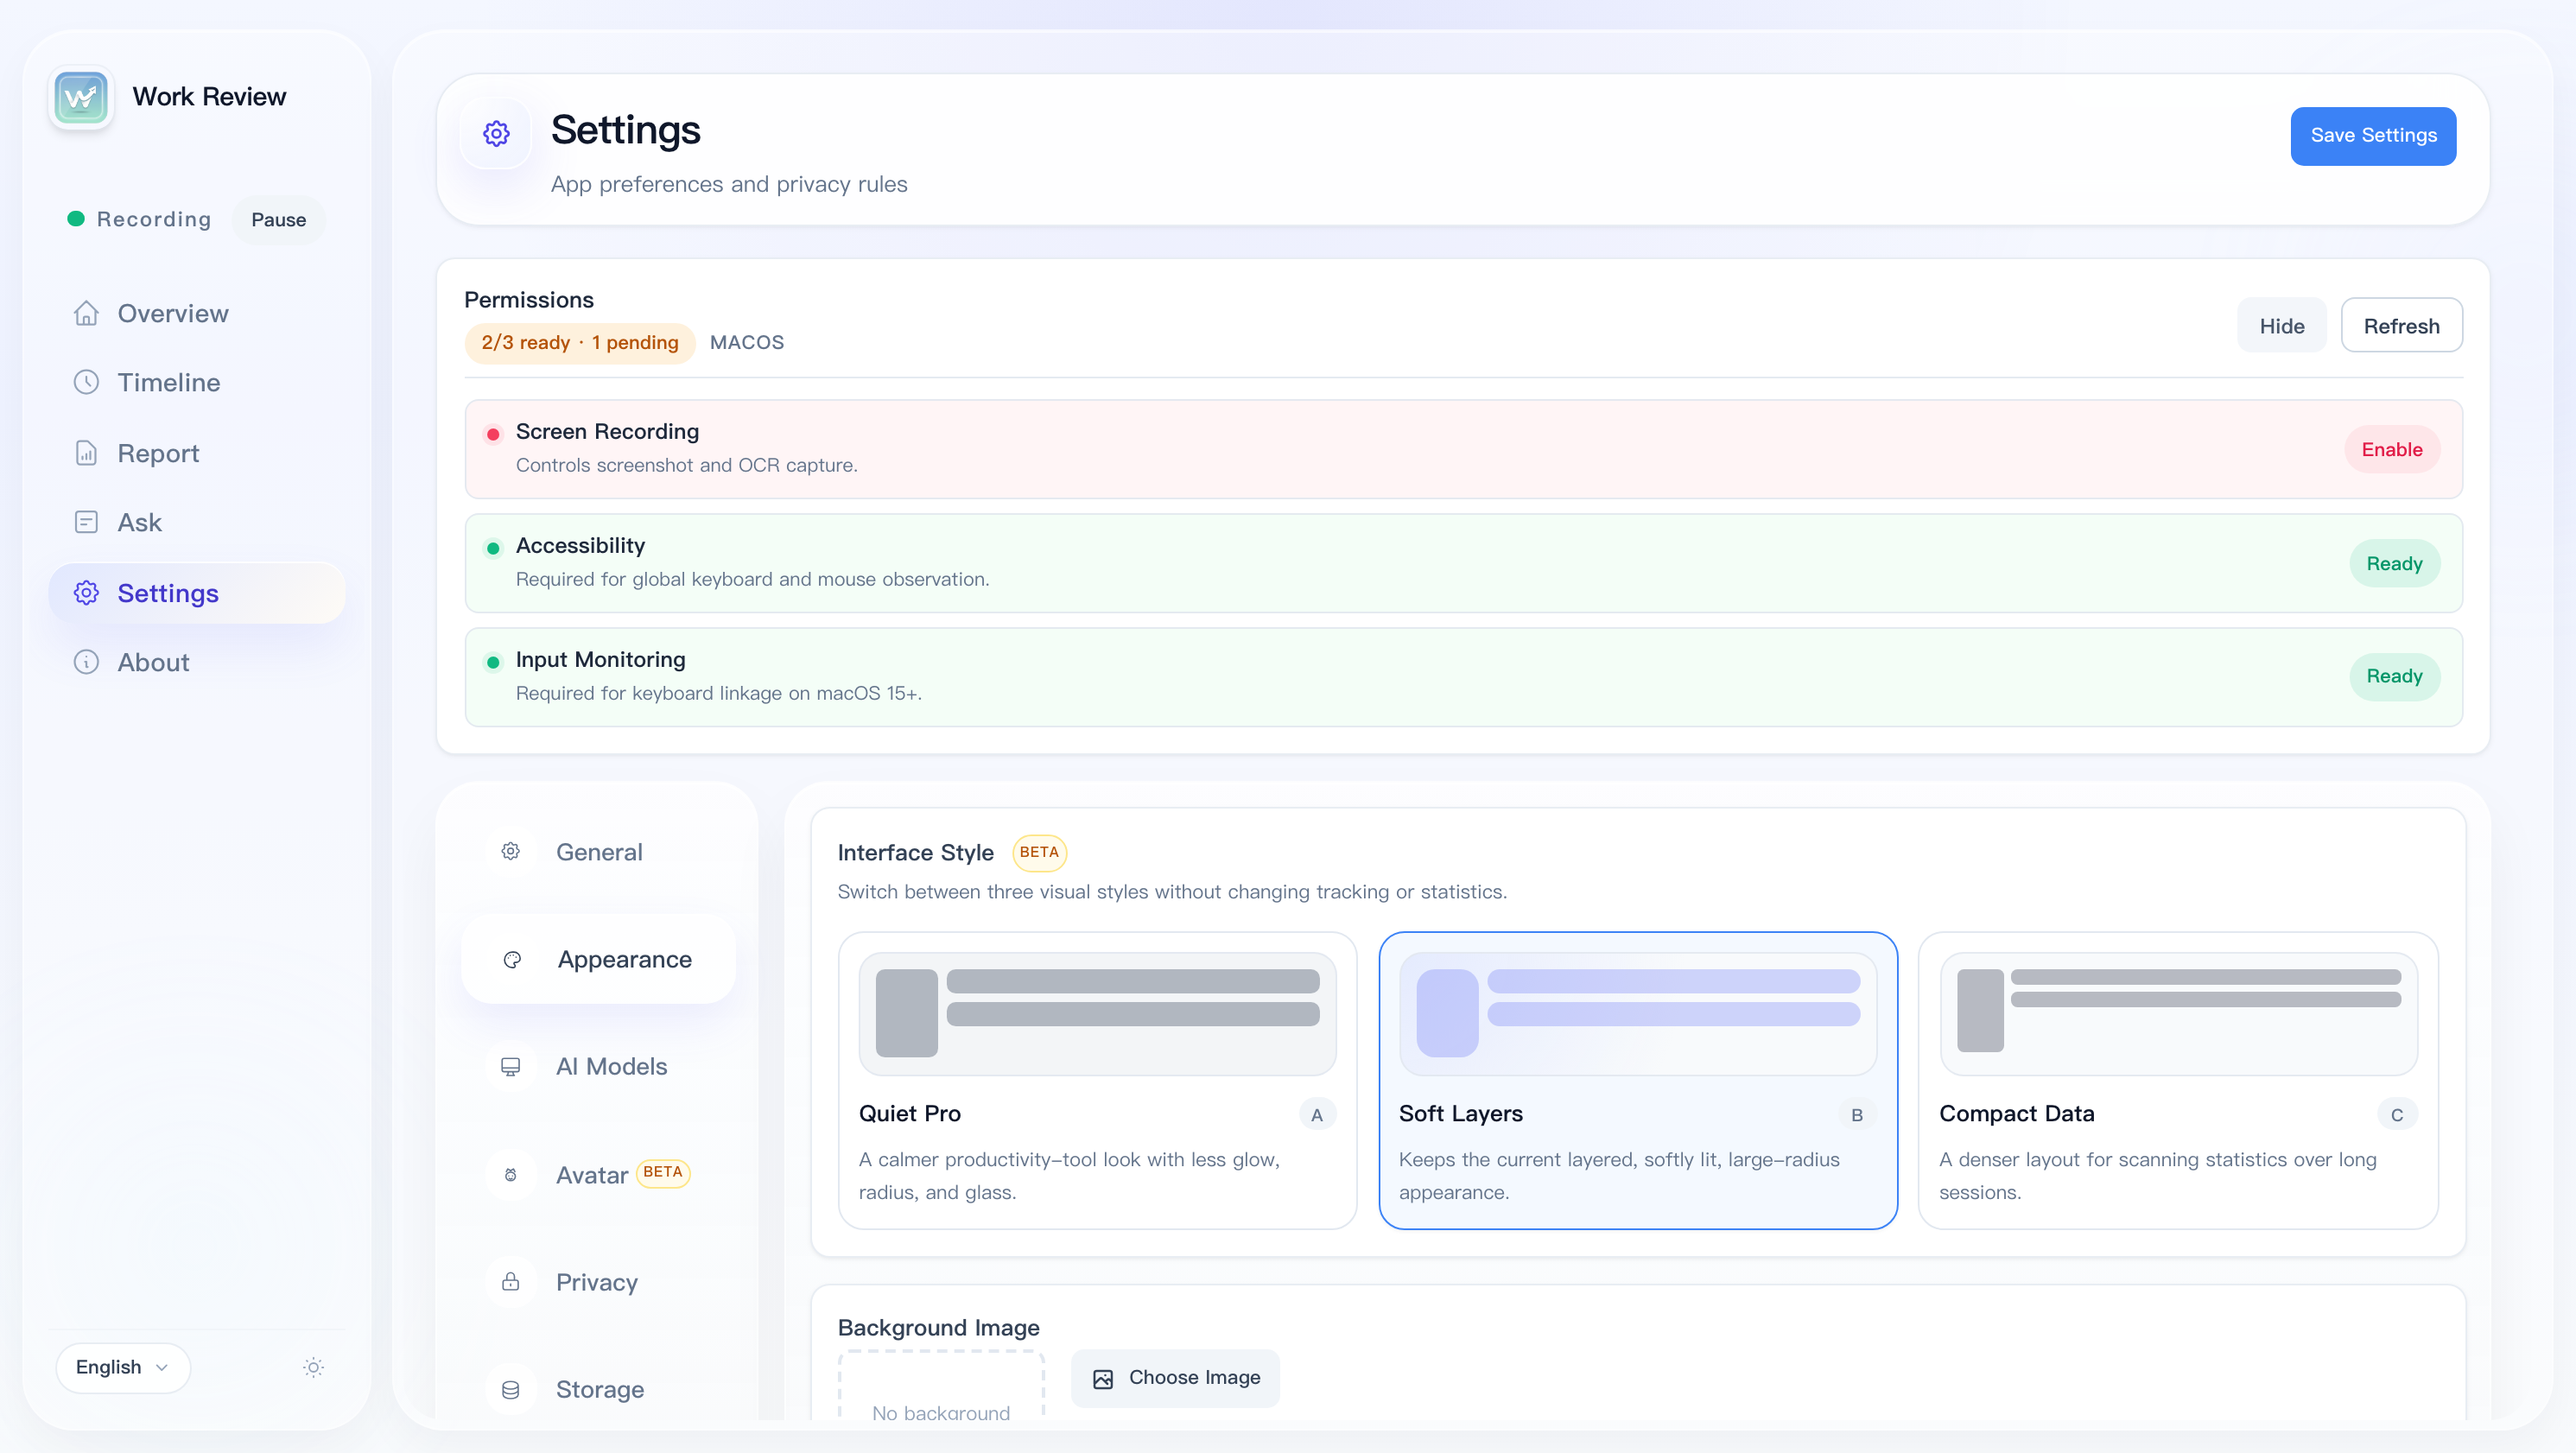Open the Report page

[197, 453]
